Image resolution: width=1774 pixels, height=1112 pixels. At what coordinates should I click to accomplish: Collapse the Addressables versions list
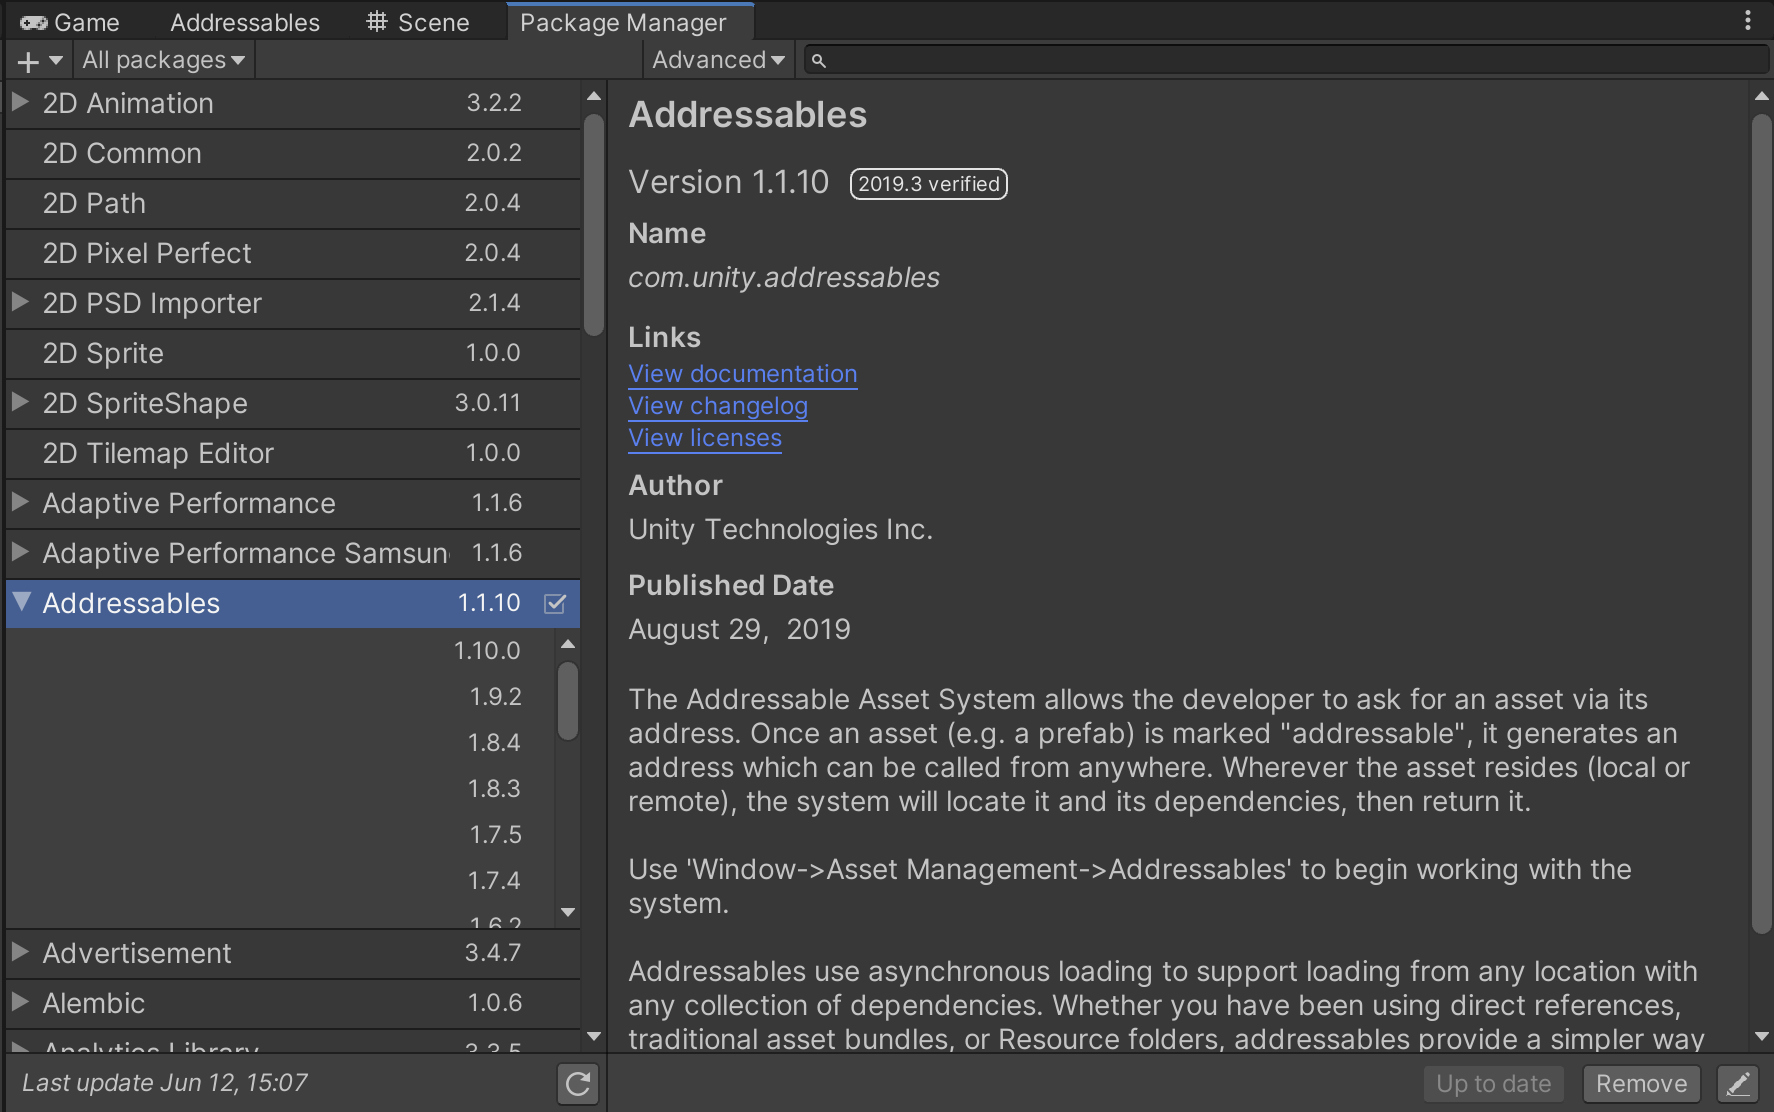pos(21,602)
